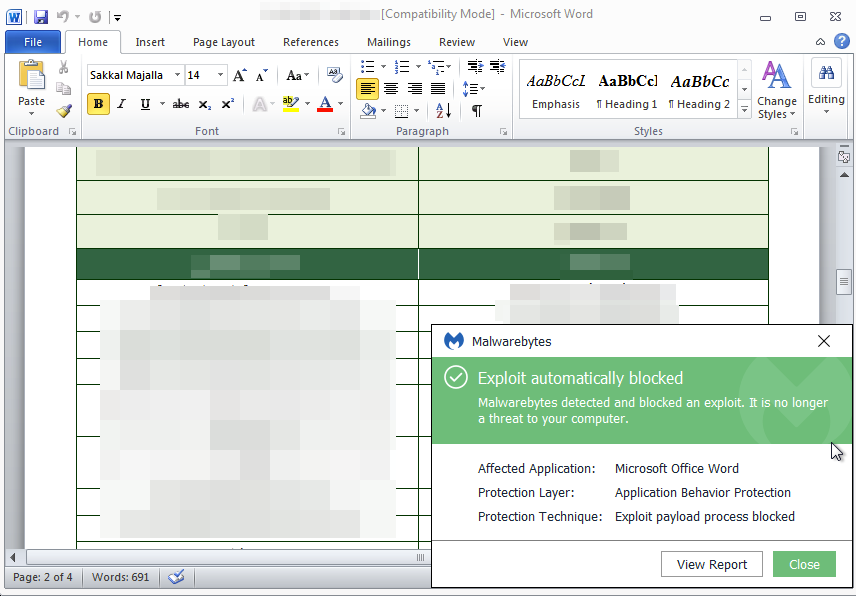Switch to the Insert tab
The image size is (856, 596).
click(150, 42)
